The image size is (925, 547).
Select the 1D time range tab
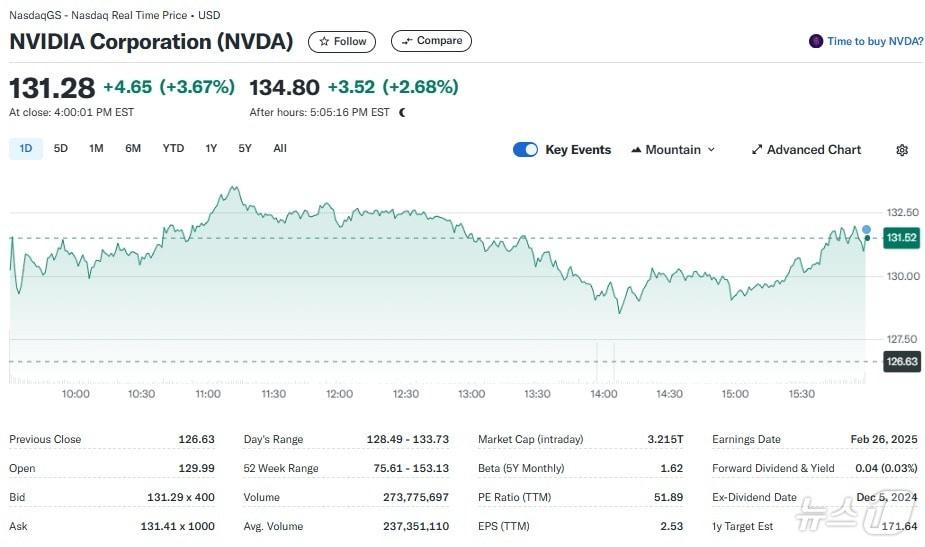click(x=26, y=149)
